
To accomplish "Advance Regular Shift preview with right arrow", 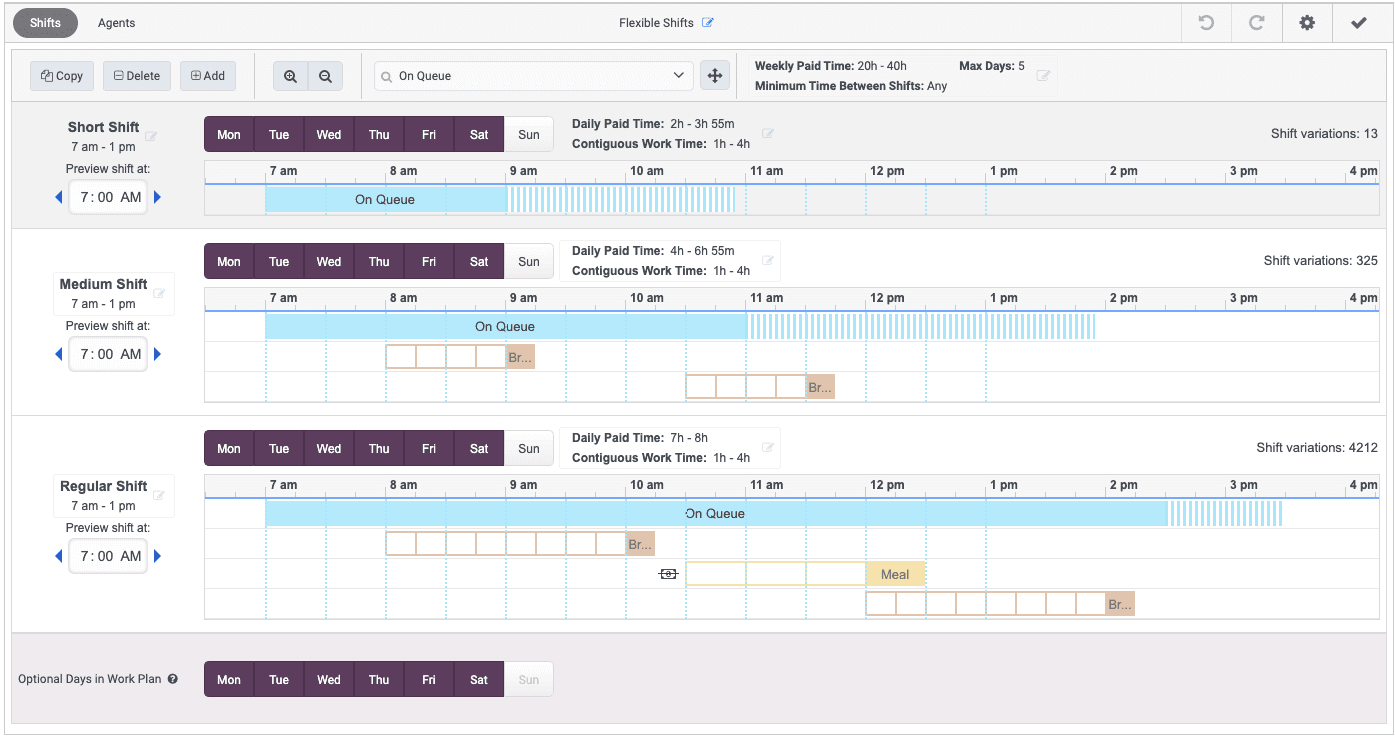I will [157, 555].
